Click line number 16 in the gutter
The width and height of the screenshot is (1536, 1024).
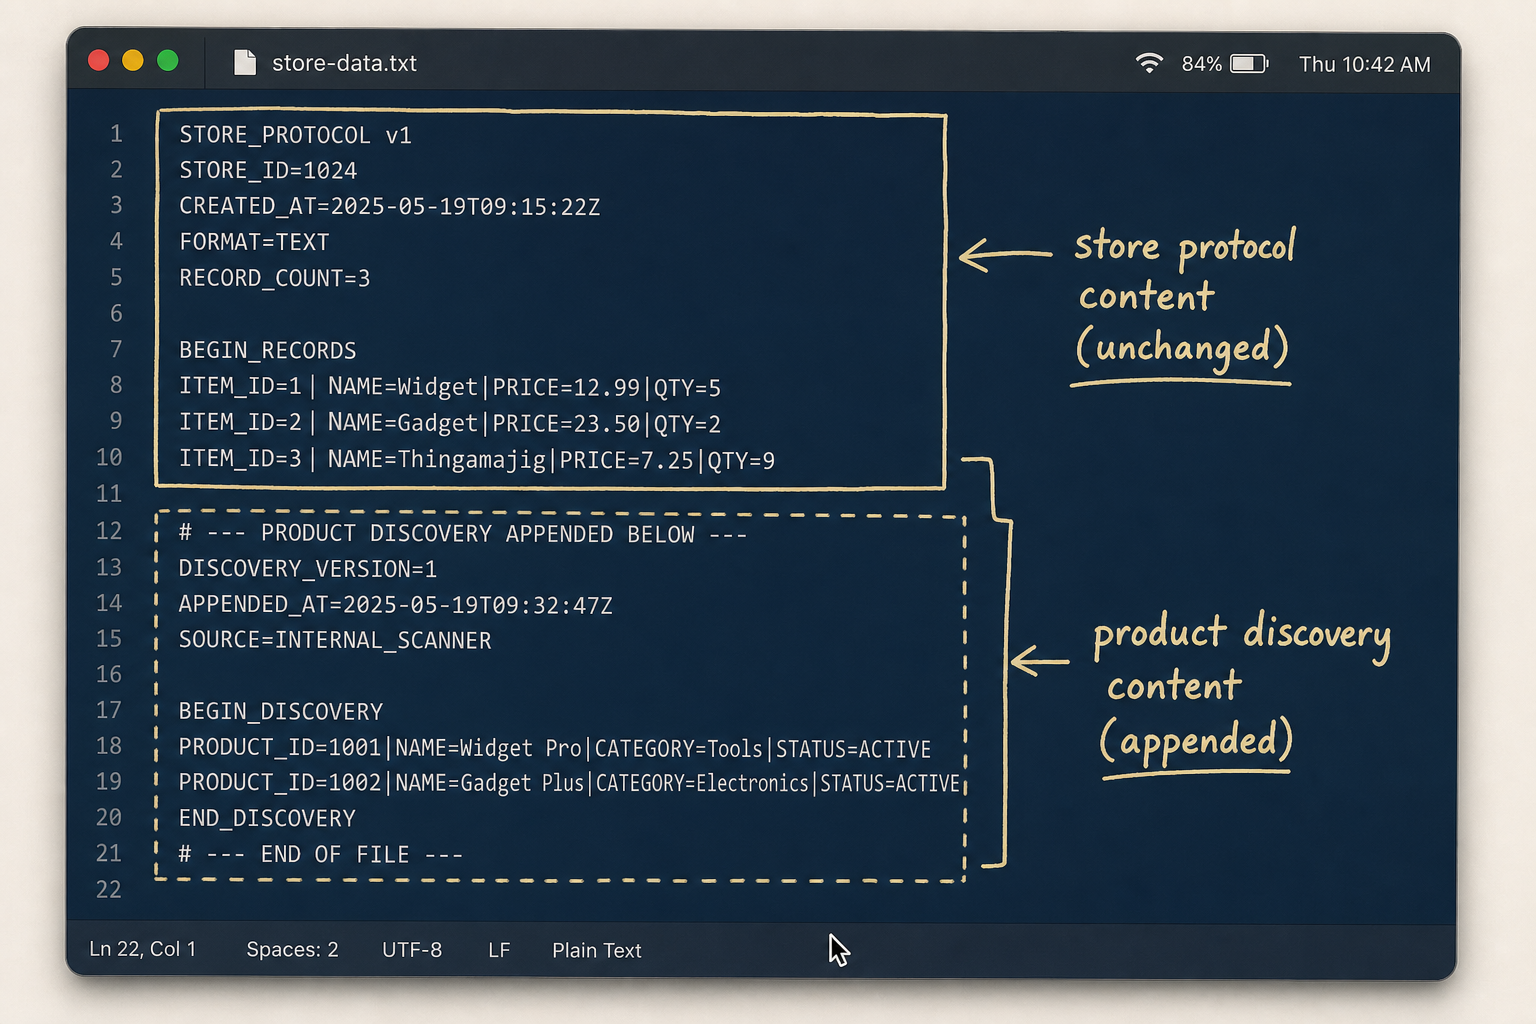coord(109,674)
